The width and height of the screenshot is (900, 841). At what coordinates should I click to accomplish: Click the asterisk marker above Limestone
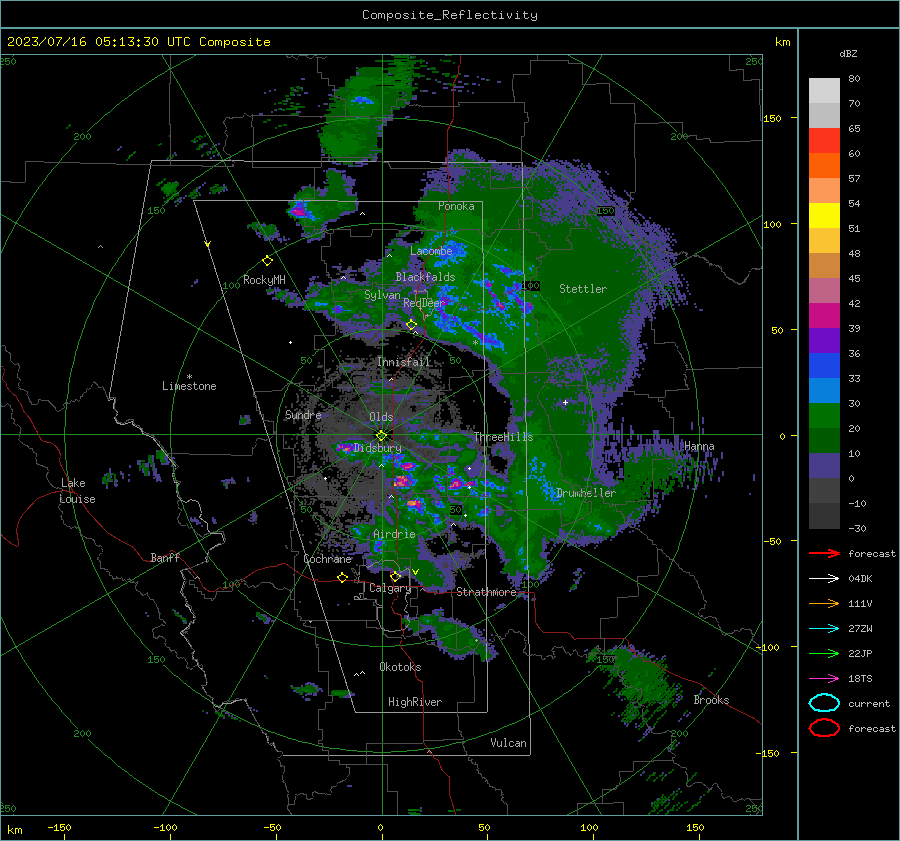[189, 377]
